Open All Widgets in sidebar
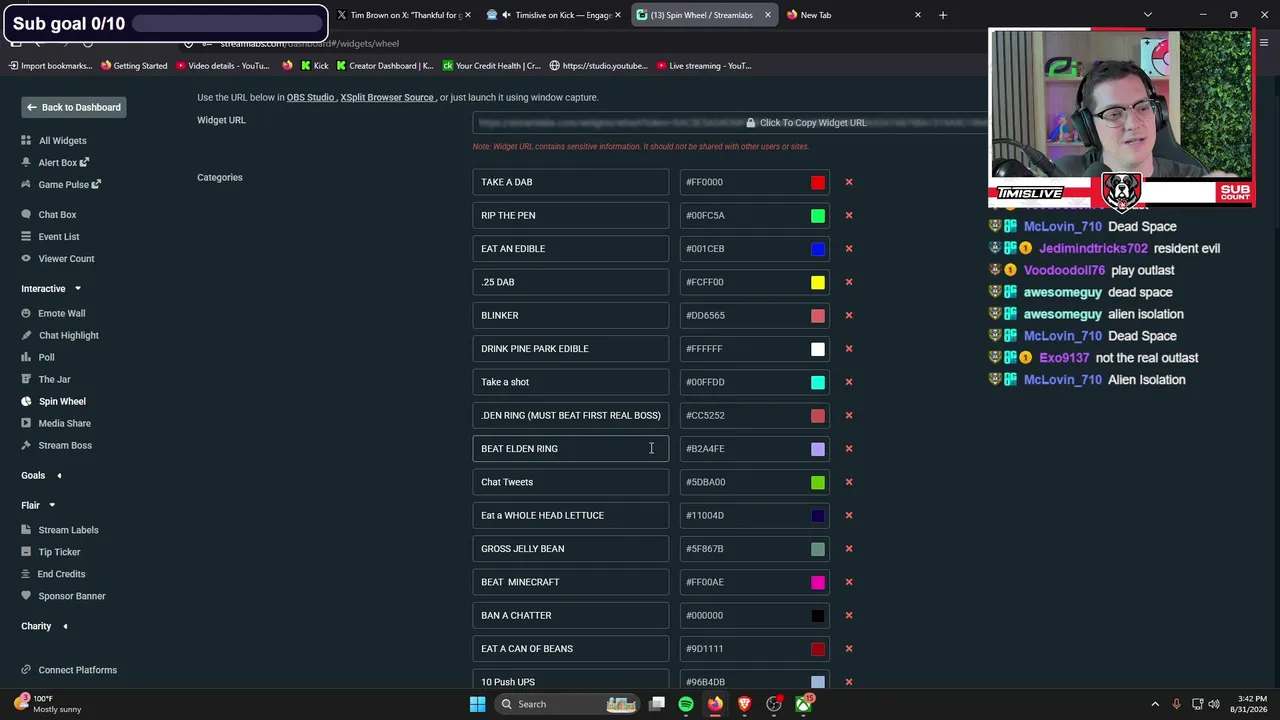Screen dimensions: 1280x720 click(x=62, y=141)
